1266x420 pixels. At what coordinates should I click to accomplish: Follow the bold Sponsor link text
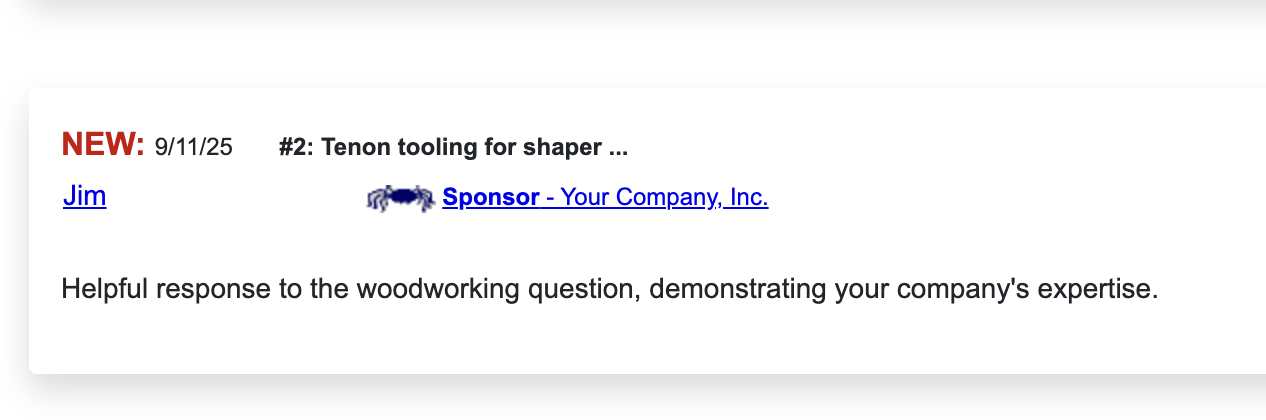tap(491, 197)
